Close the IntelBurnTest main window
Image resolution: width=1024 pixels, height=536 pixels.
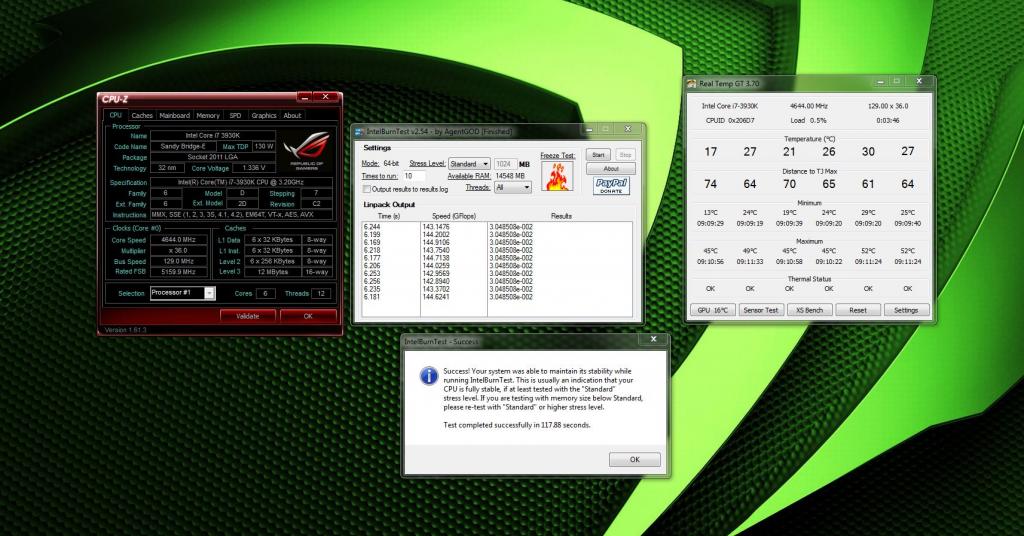coord(628,129)
